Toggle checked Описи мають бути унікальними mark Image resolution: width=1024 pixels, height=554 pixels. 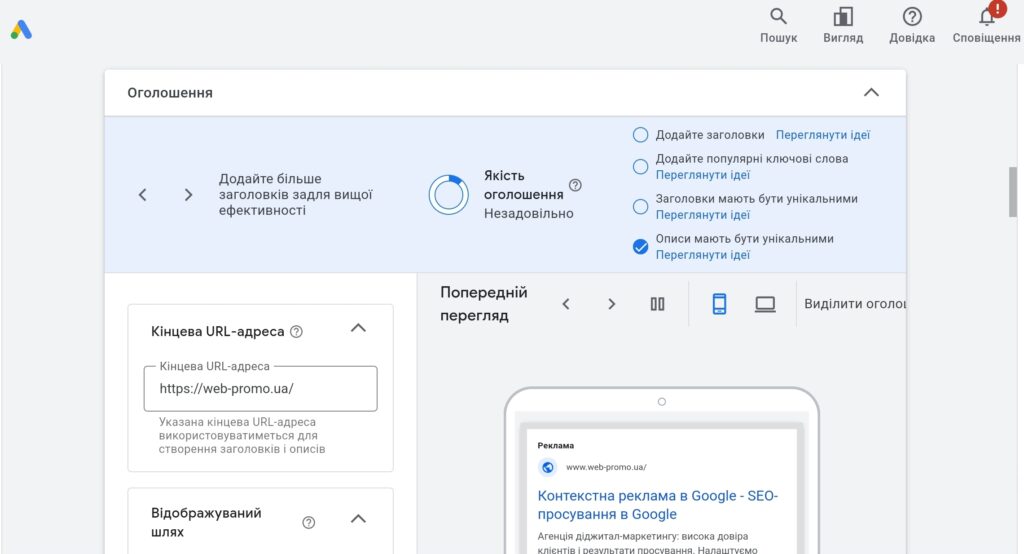[x=641, y=246]
